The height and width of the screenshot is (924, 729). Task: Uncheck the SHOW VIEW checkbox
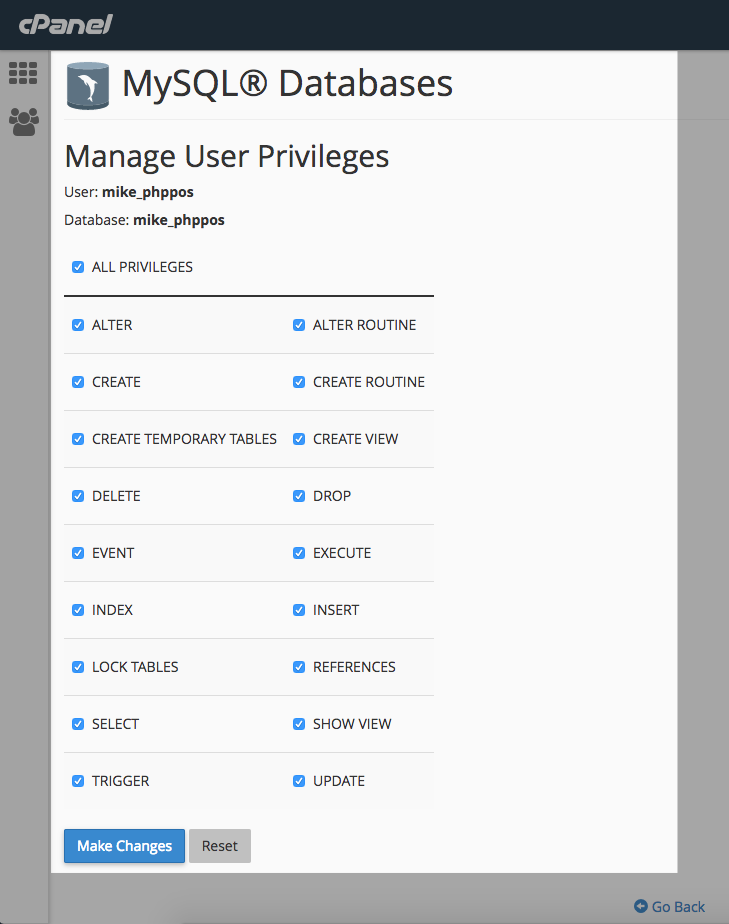(299, 724)
